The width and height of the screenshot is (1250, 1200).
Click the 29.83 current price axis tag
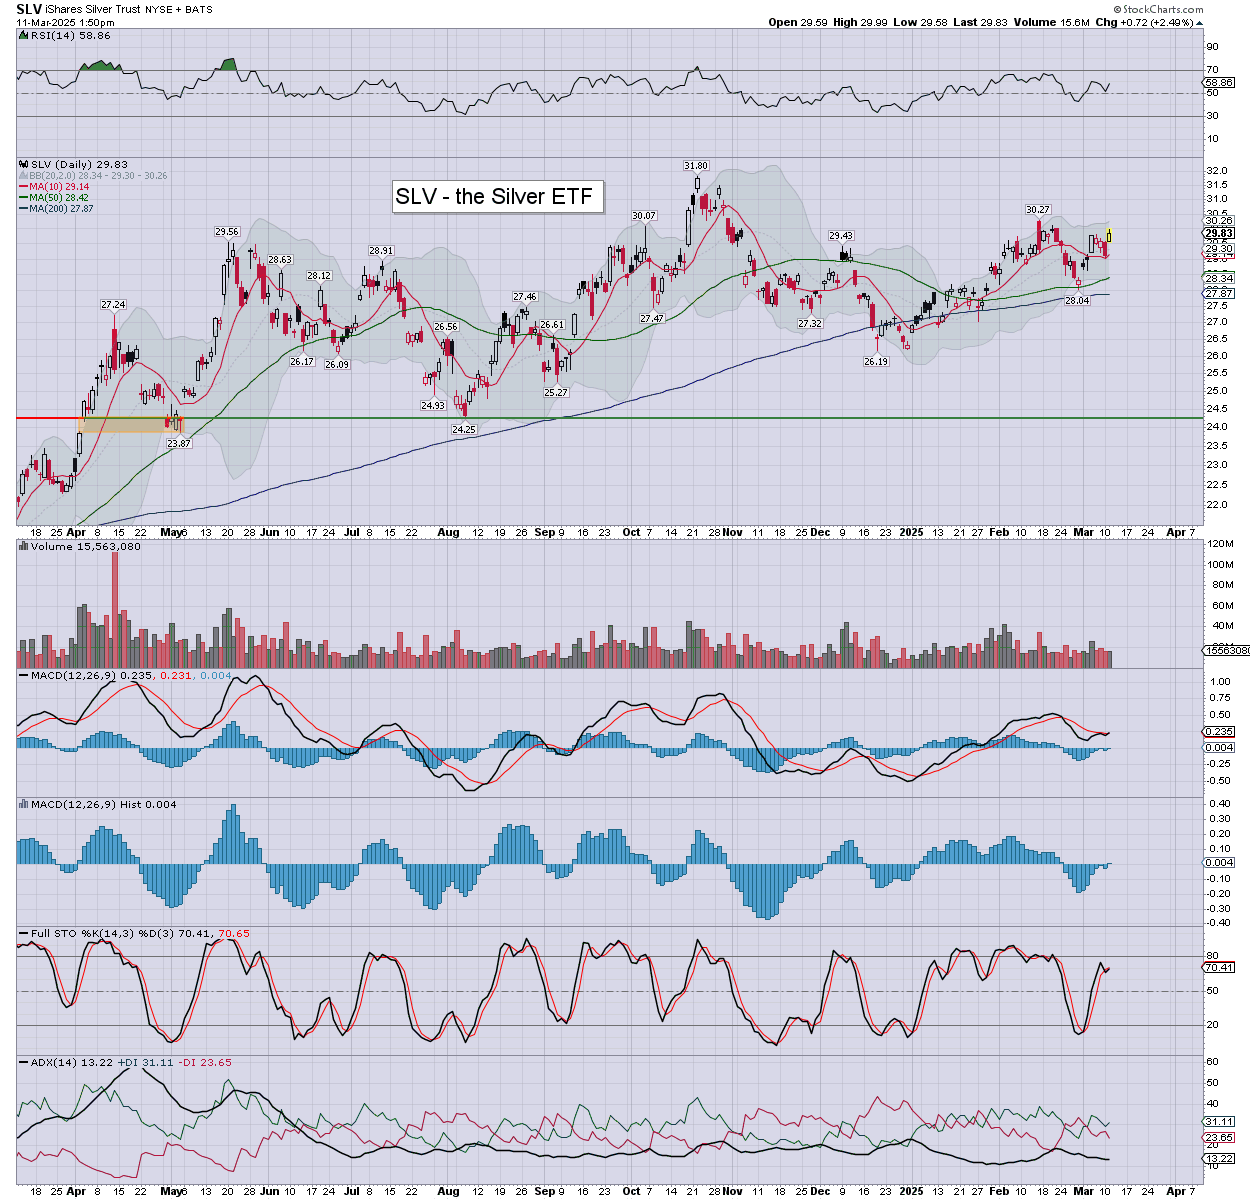click(1219, 233)
